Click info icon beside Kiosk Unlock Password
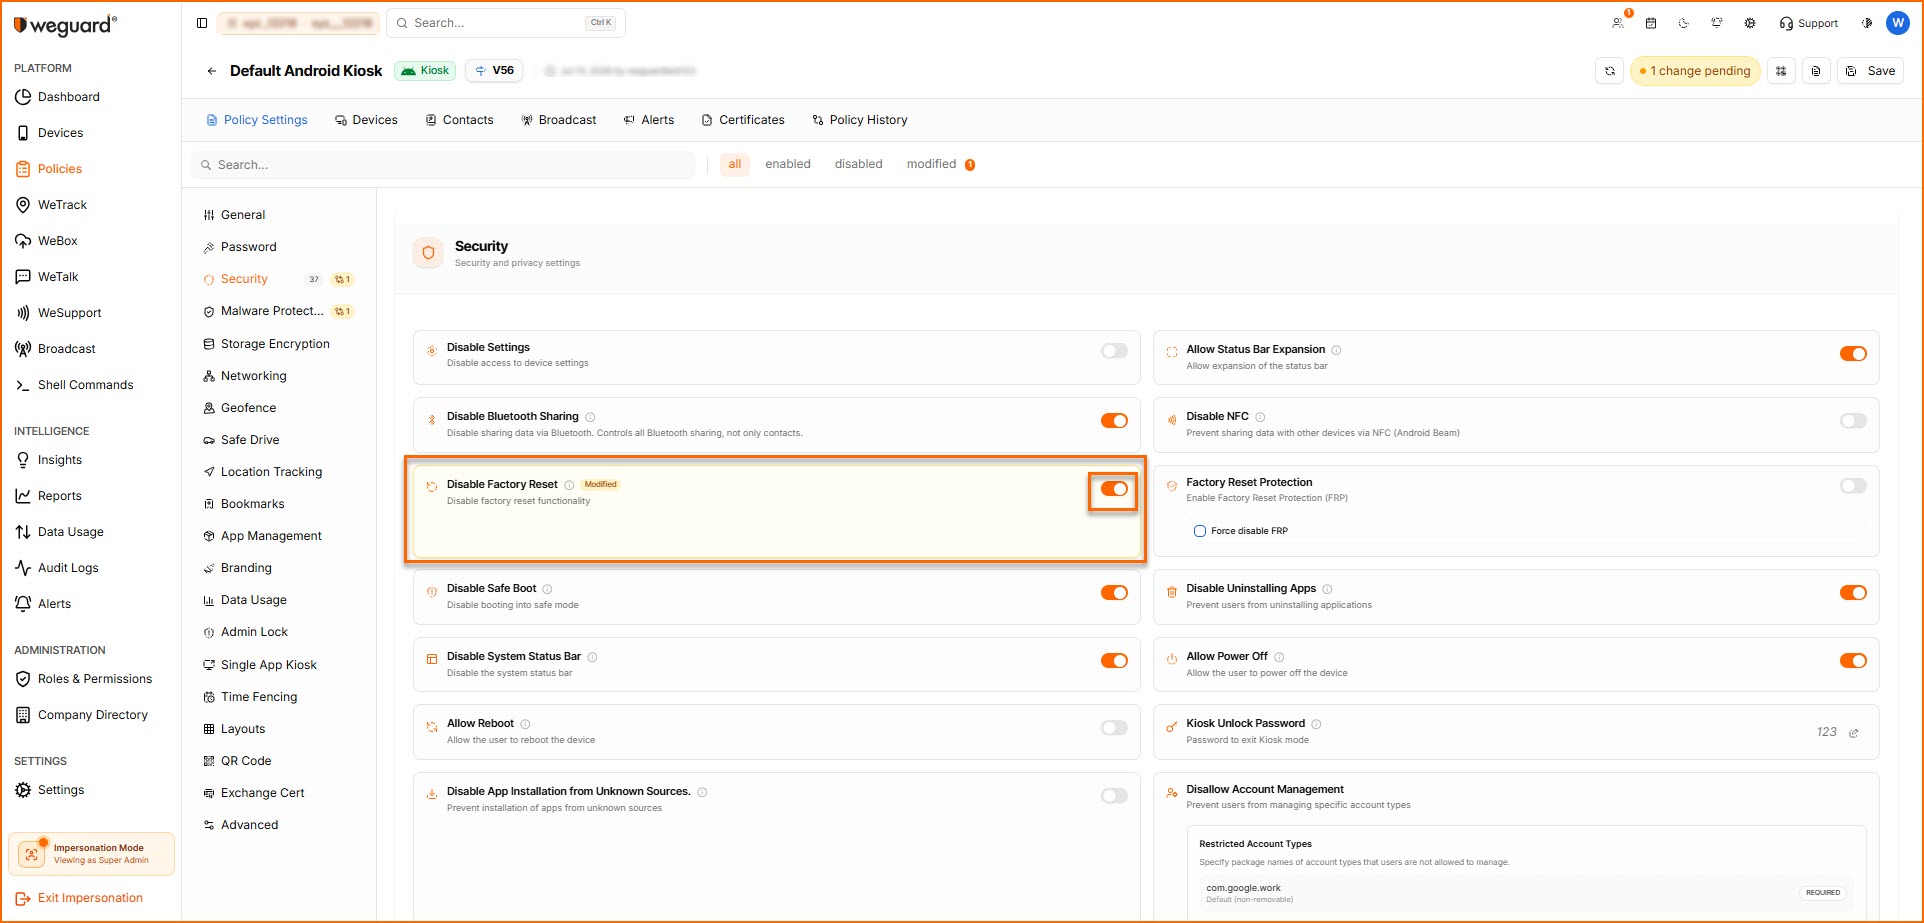Screen dimensions: 1924x923 (1316, 724)
